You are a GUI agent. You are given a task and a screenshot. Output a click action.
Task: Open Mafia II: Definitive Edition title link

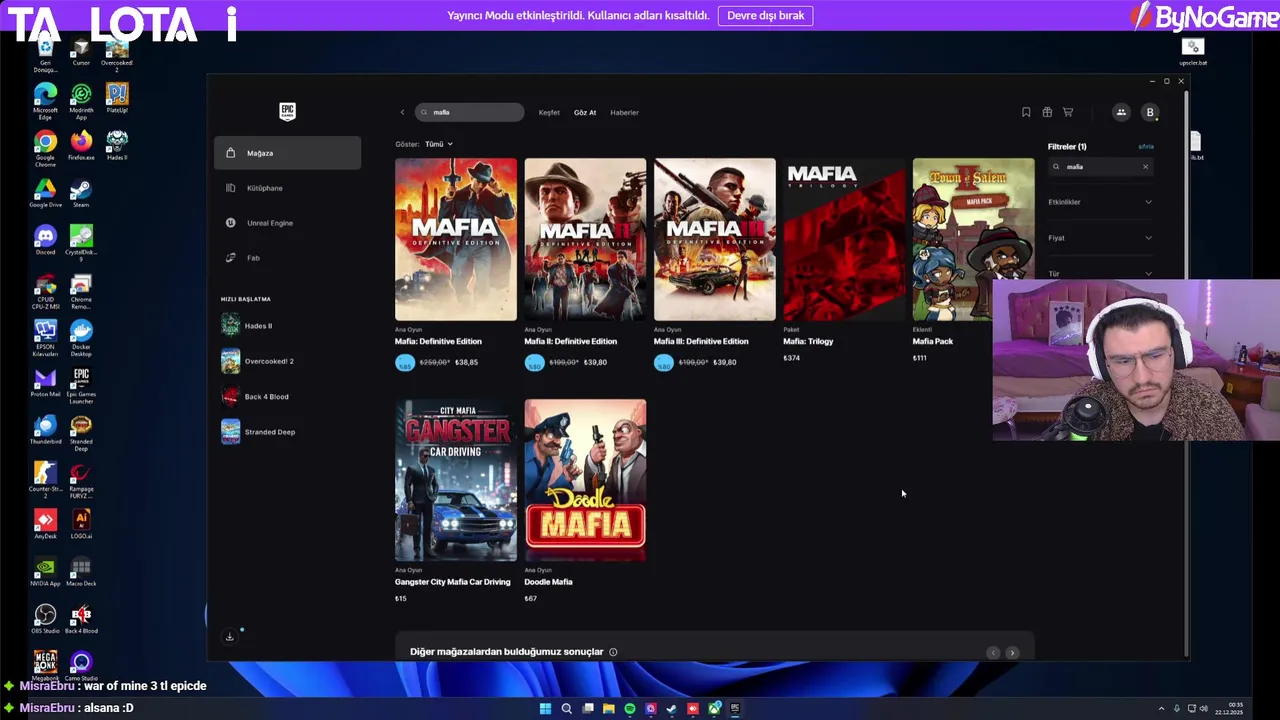click(571, 341)
